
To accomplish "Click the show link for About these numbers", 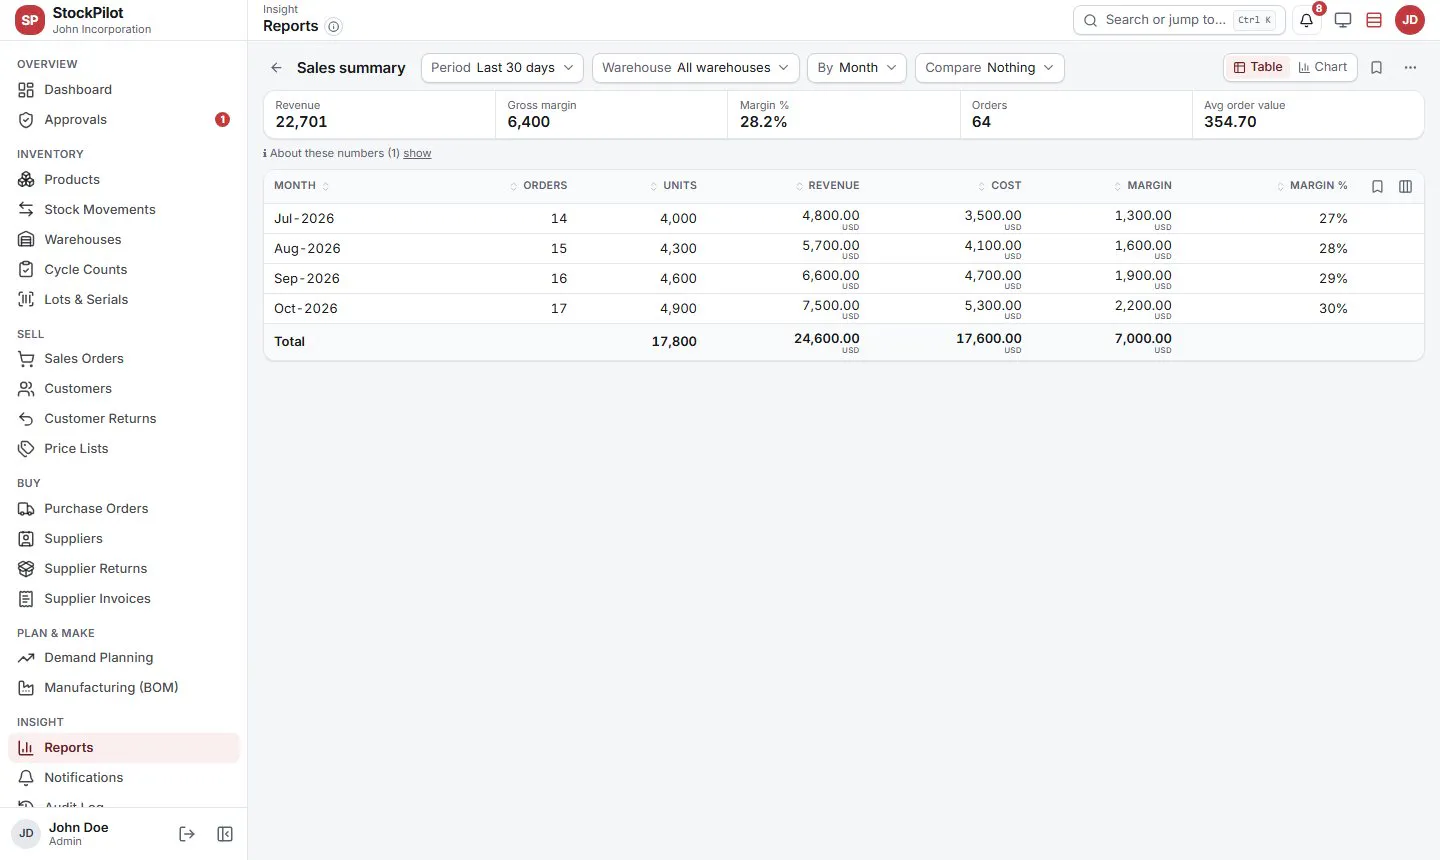I will pyautogui.click(x=417, y=154).
